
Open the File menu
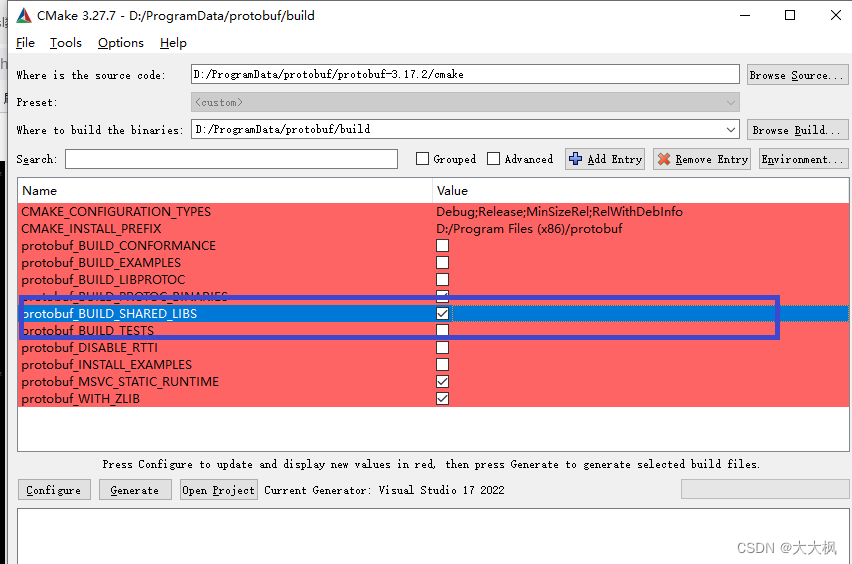[x=25, y=43]
